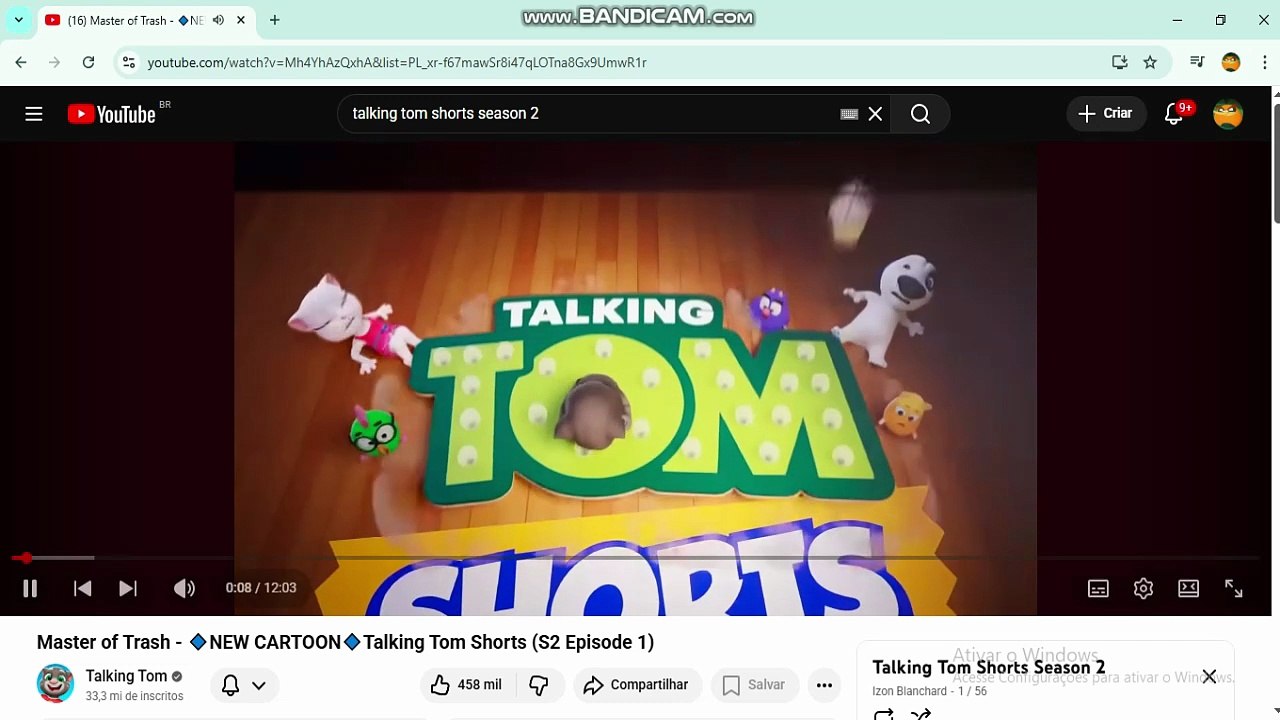Open a new browser tab
1280x720 pixels.
[274, 20]
